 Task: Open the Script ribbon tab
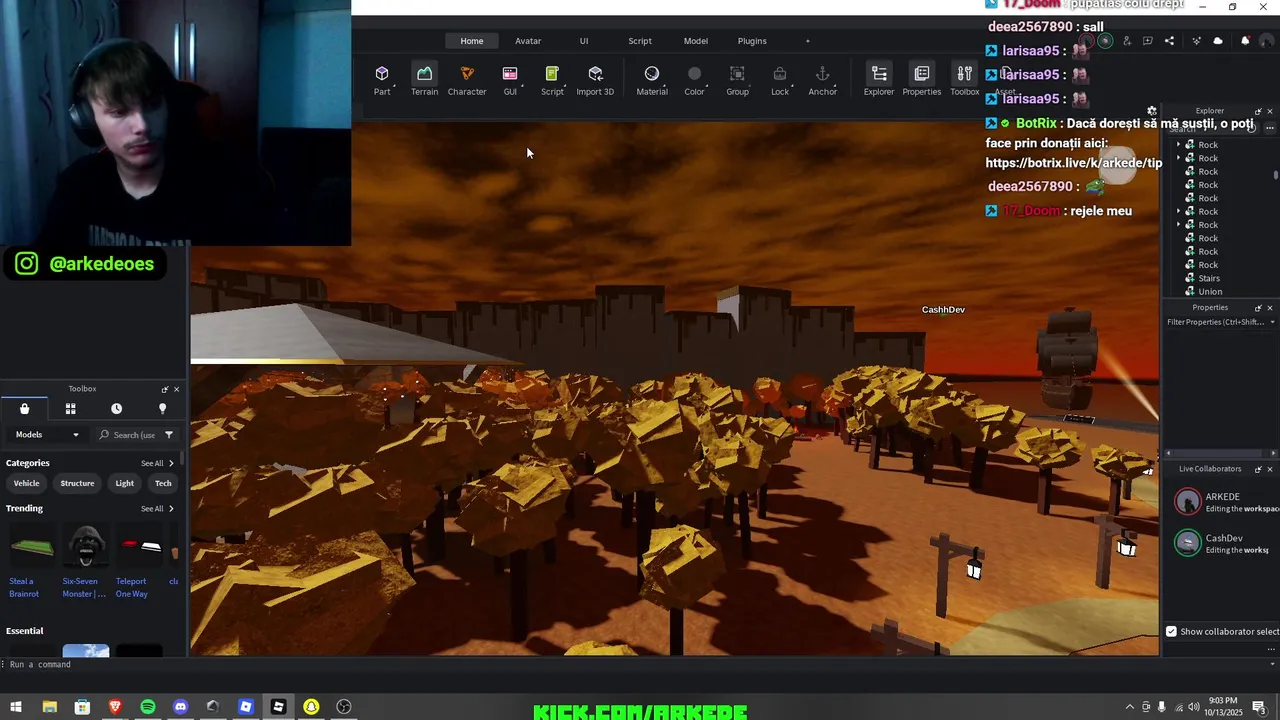640,41
